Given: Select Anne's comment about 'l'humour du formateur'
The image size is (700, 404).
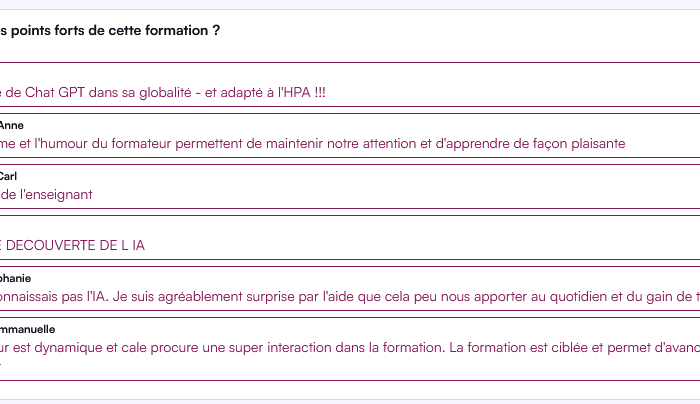Looking at the screenshot, I should [312, 143].
